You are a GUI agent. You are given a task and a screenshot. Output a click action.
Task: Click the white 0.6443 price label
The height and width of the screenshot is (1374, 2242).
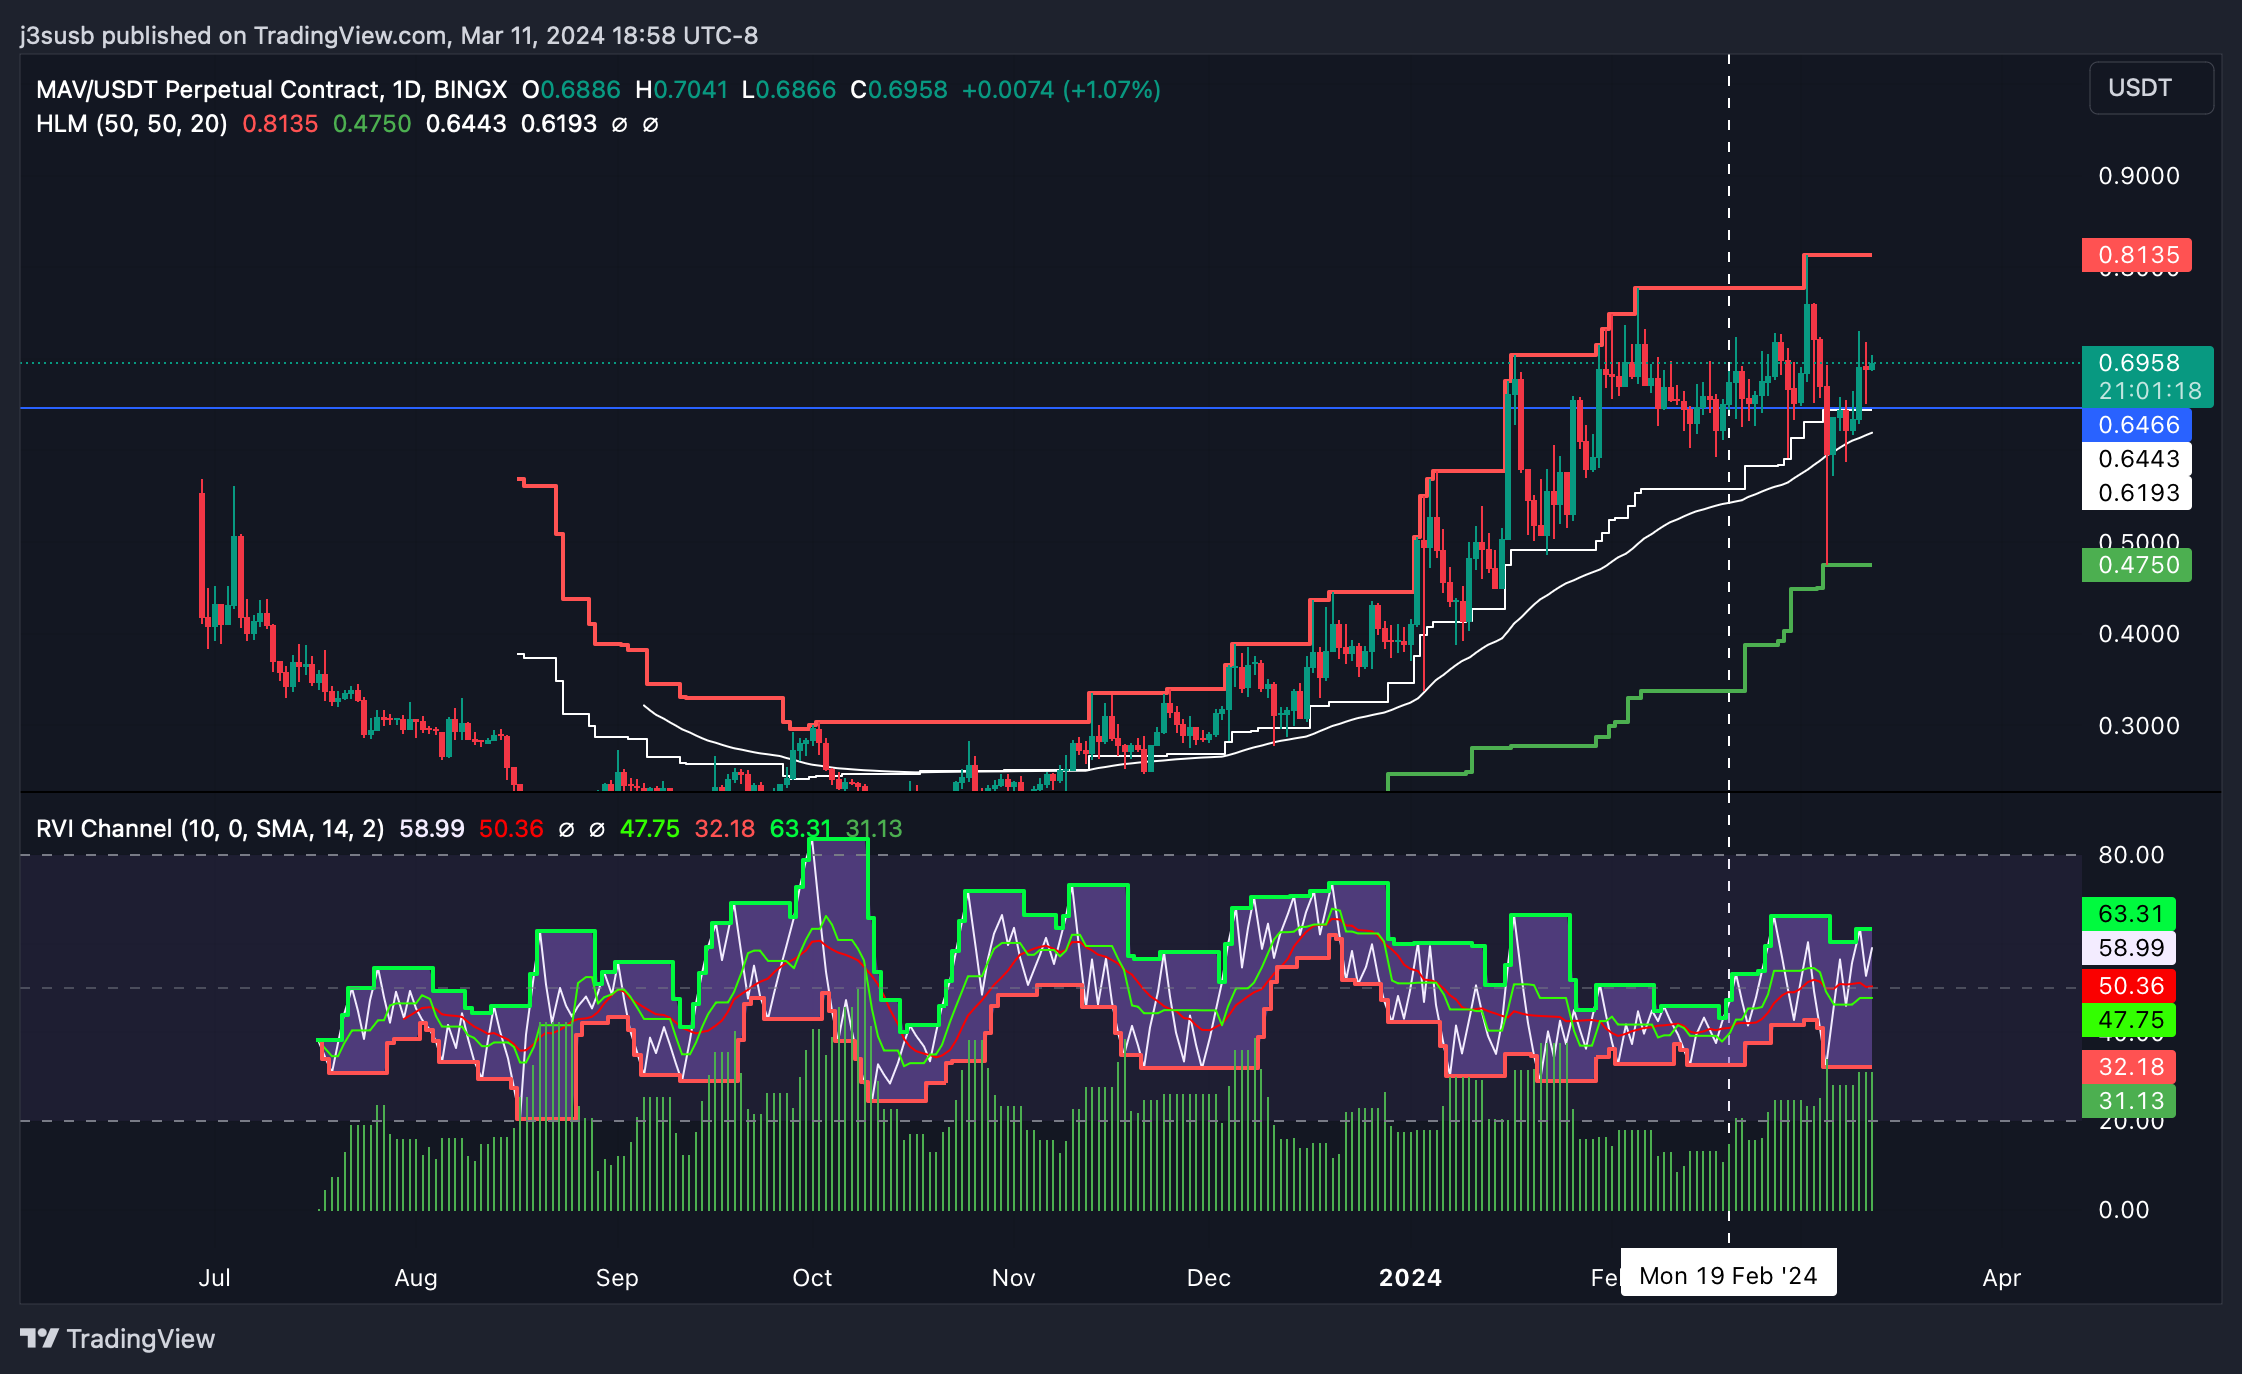pos(2137,459)
